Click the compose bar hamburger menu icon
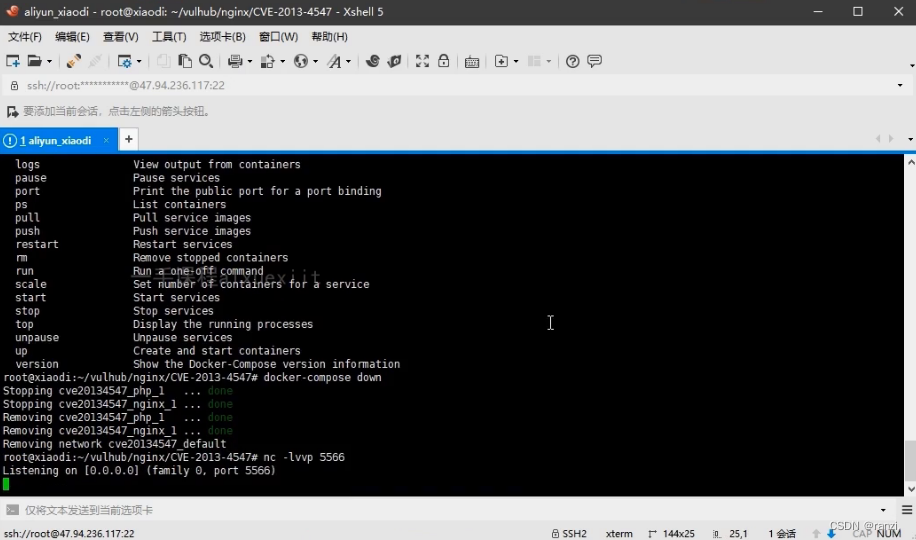The image size is (916, 540). tap(907, 510)
